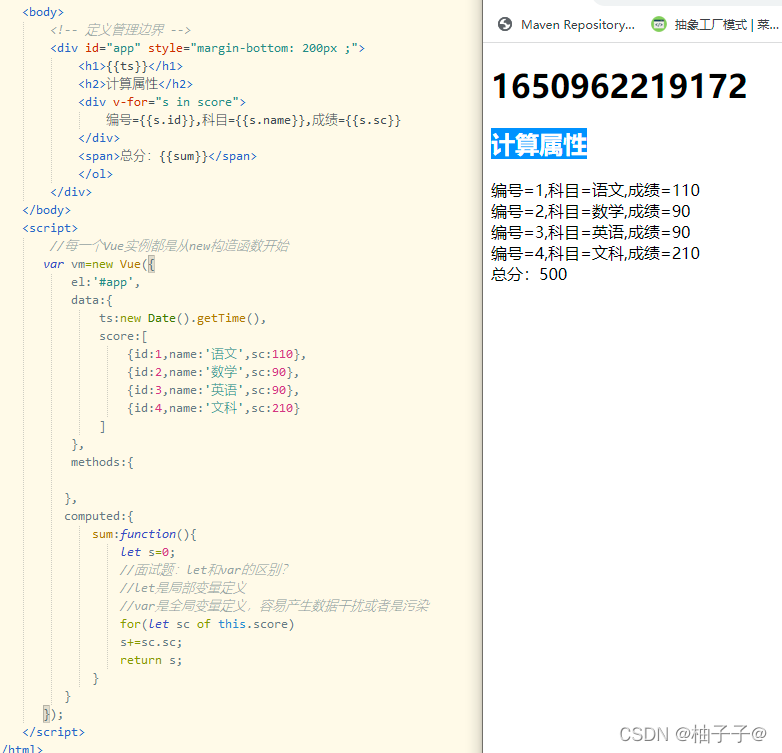Click the {id:3,name:'英语',sc:90} line

213,390
